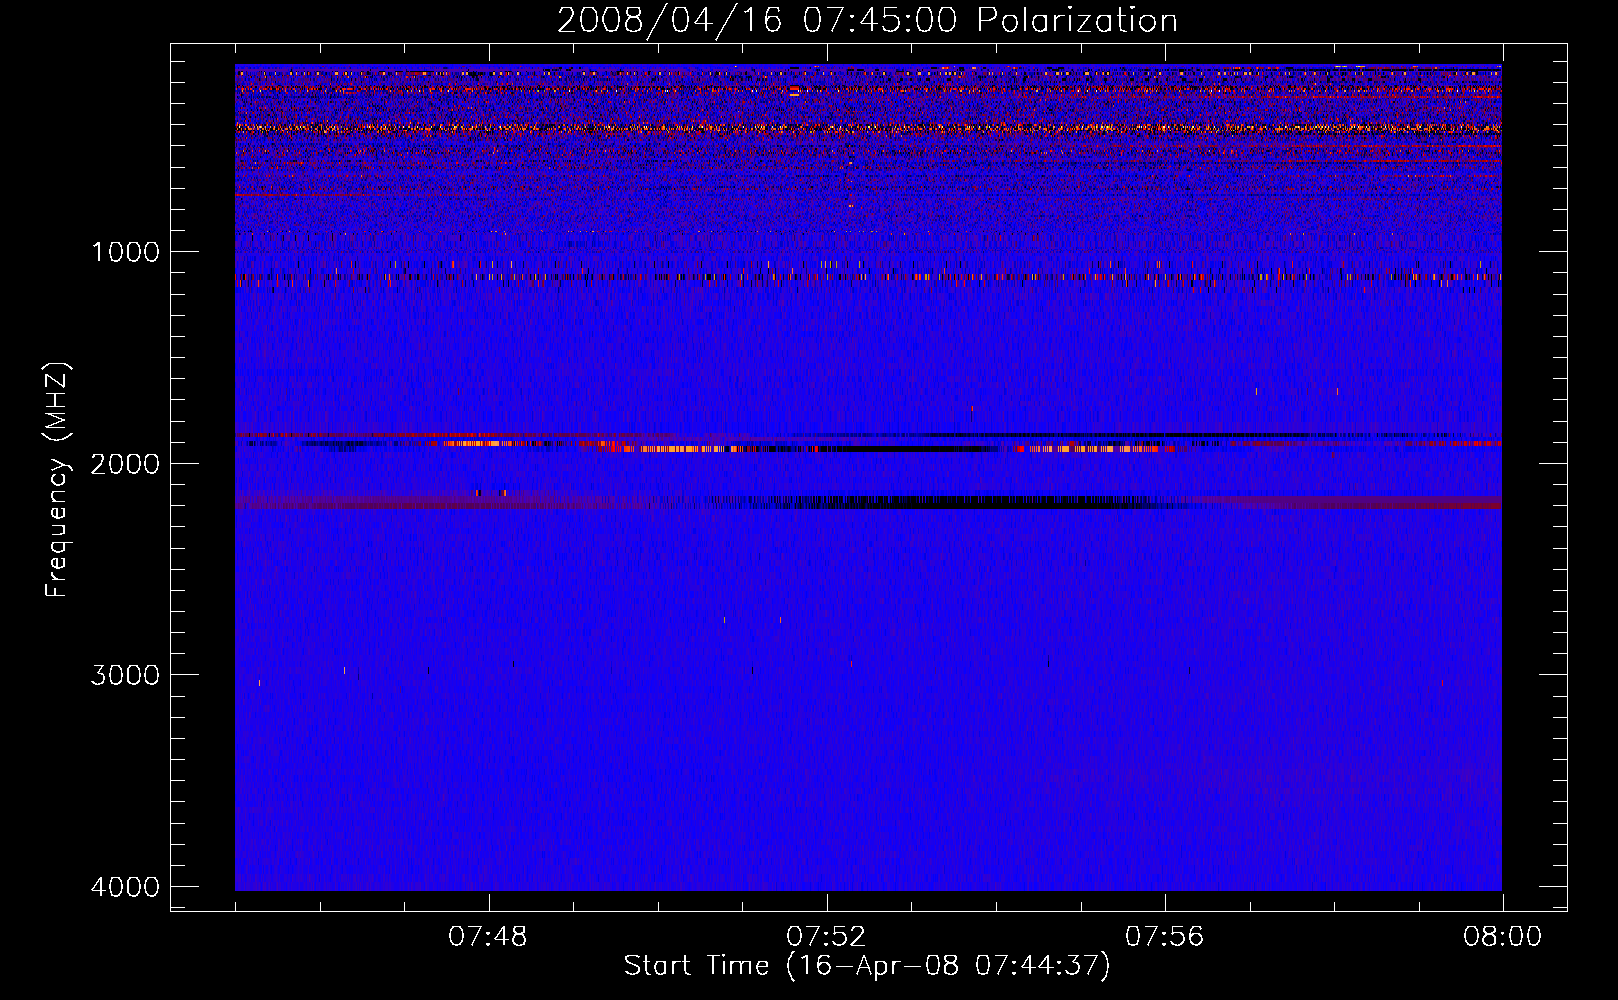The width and height of the screenshot is (1618, 1000).
Task: Click the 07:52 time tick label
Action: [x=826, y=937]
